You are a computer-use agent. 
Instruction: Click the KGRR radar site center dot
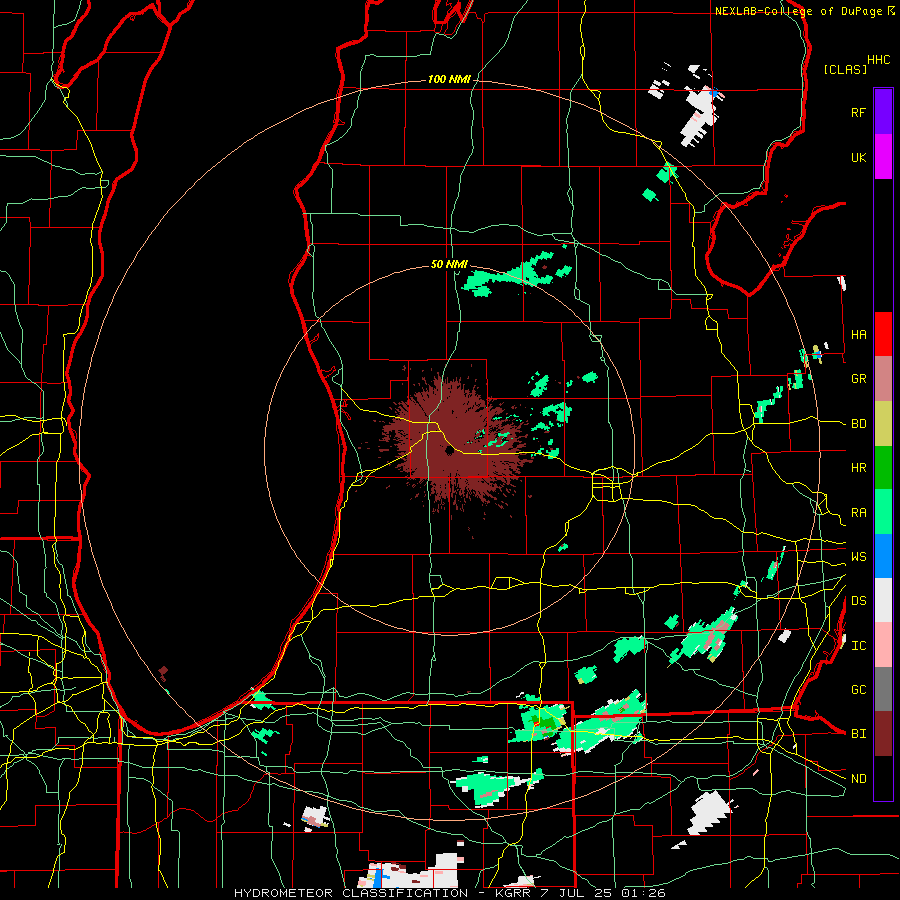click(x=449, y=451)
